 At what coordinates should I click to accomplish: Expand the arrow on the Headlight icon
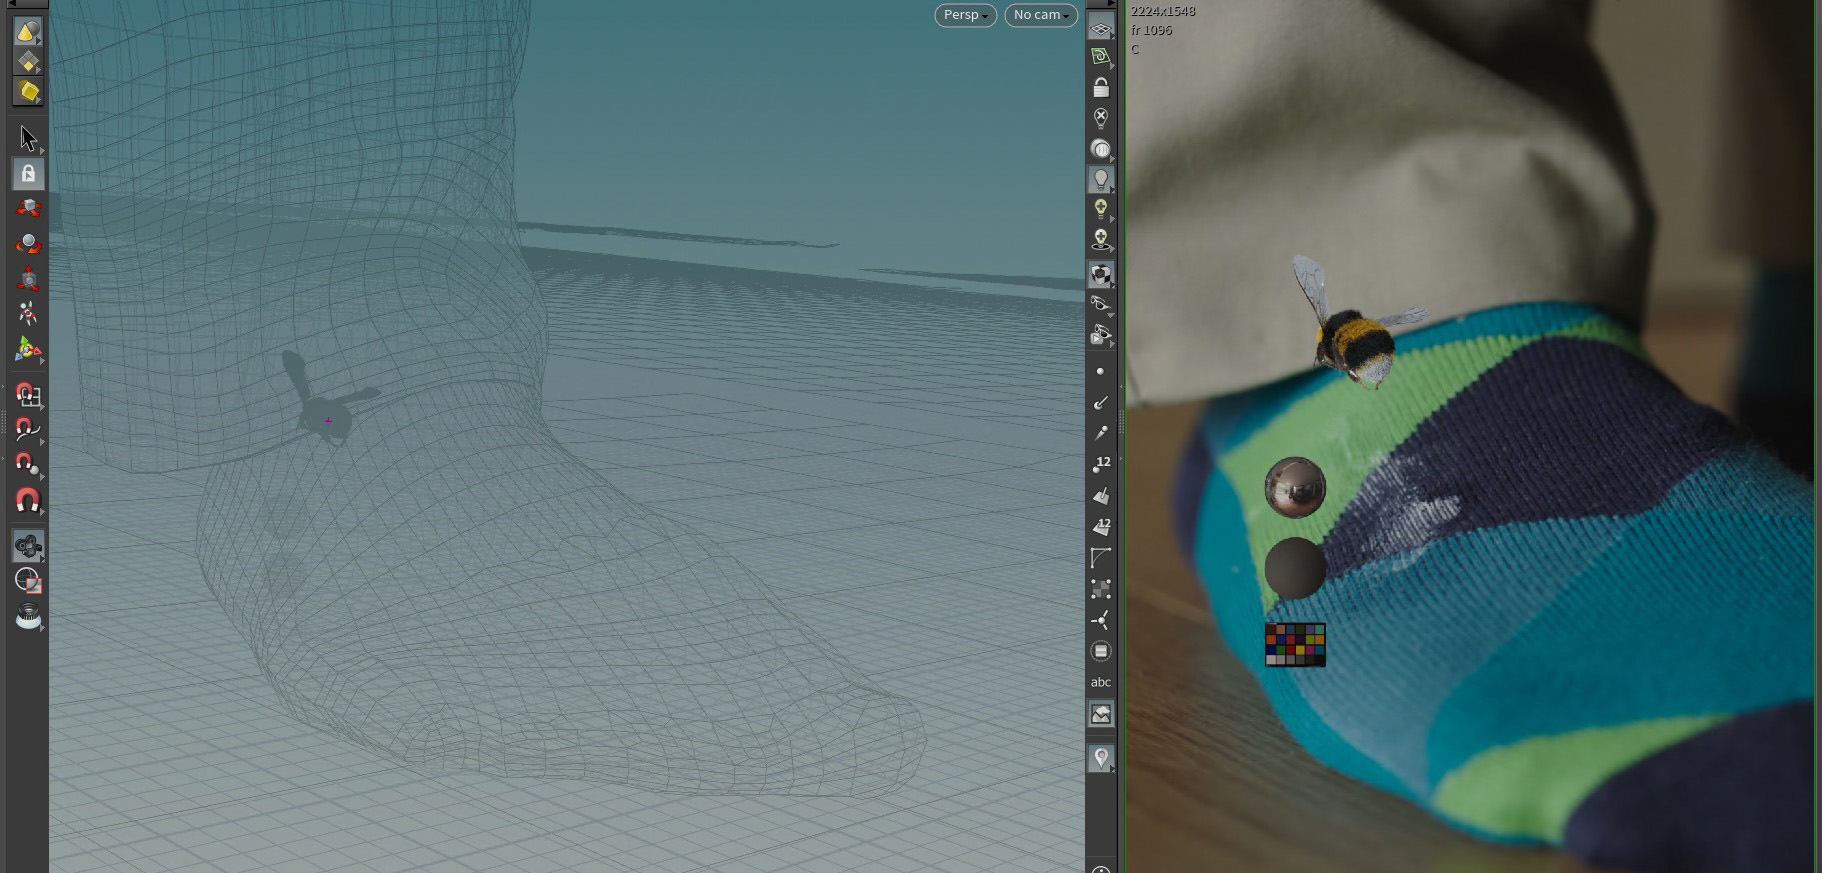click(x=1112, y=160)
